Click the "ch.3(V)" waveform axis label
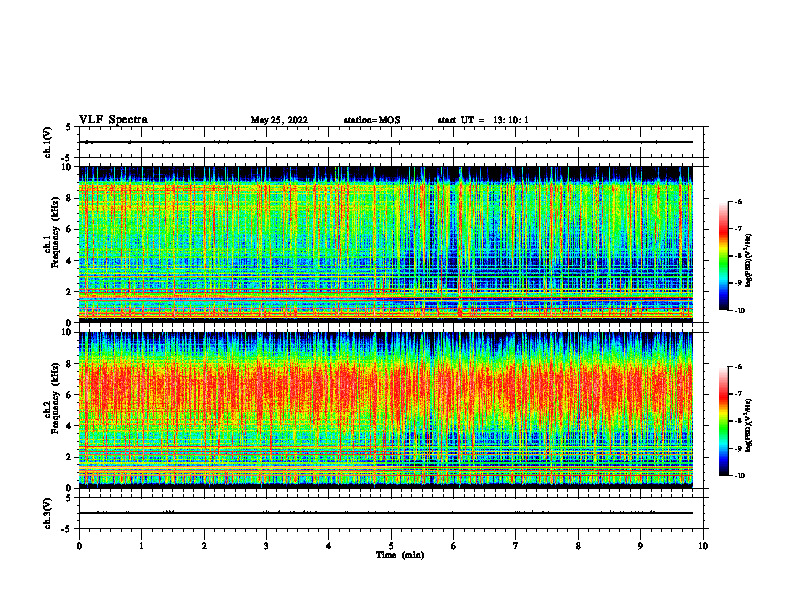This screenshot has height=612, width=792. [47, 513]
